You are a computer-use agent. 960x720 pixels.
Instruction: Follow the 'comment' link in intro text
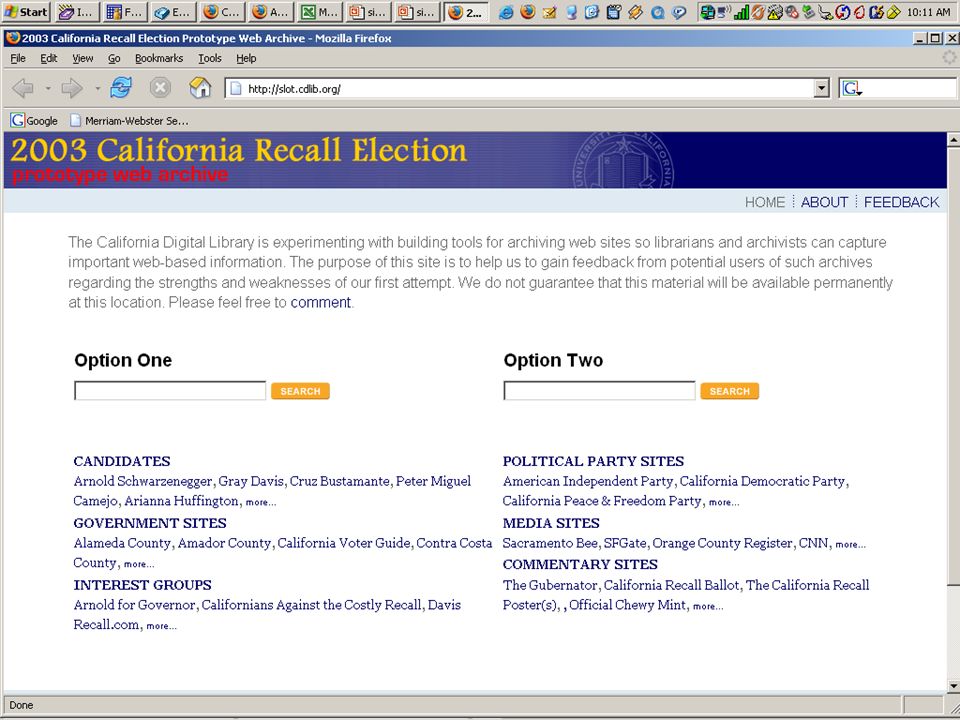click(x=321, y=302)
